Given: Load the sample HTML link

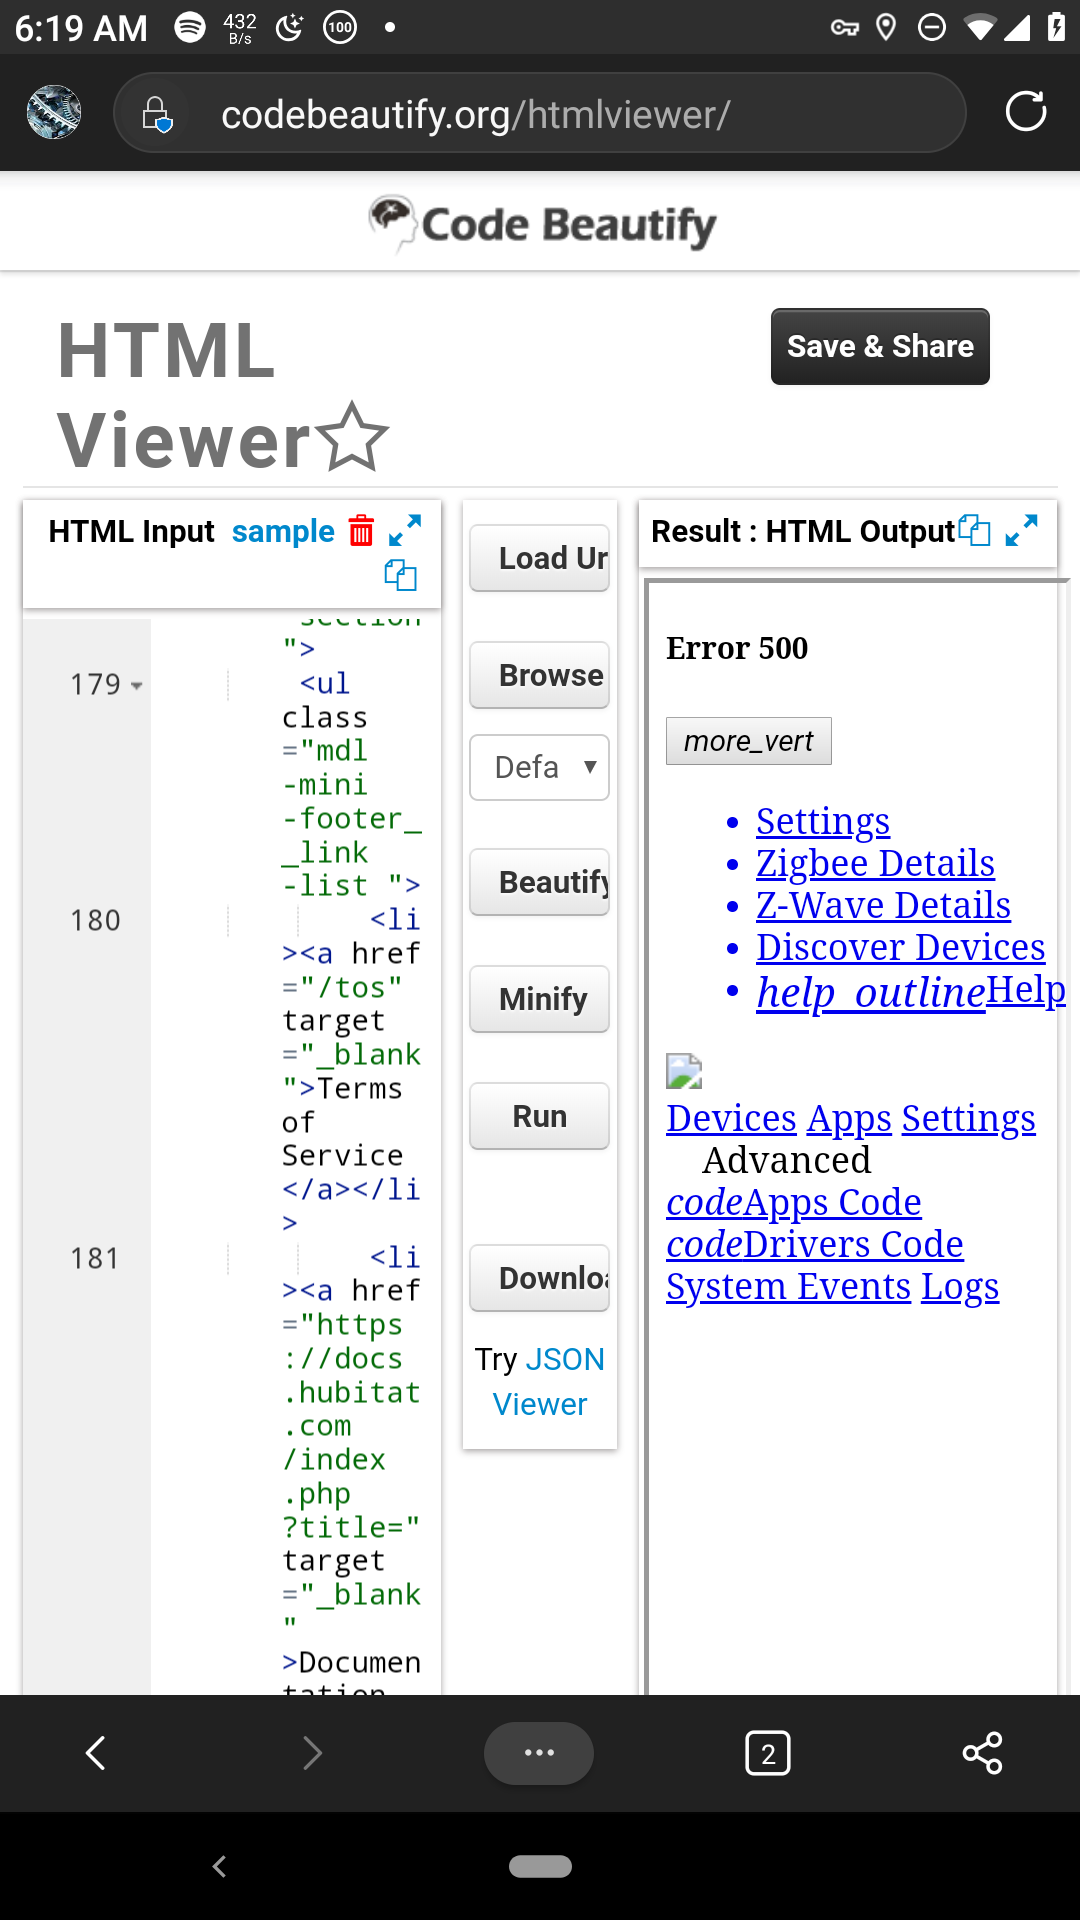Looking at the screenshot, I should pyautogui.click(x=283, y=531).
